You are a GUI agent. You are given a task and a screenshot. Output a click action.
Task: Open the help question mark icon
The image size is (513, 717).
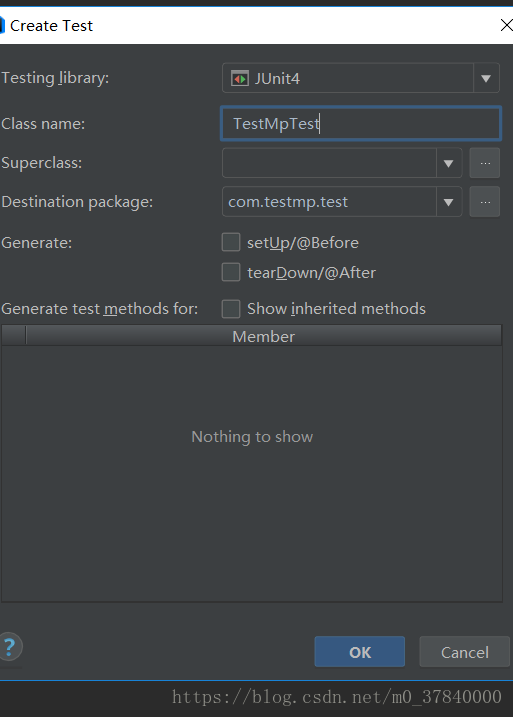9,647
